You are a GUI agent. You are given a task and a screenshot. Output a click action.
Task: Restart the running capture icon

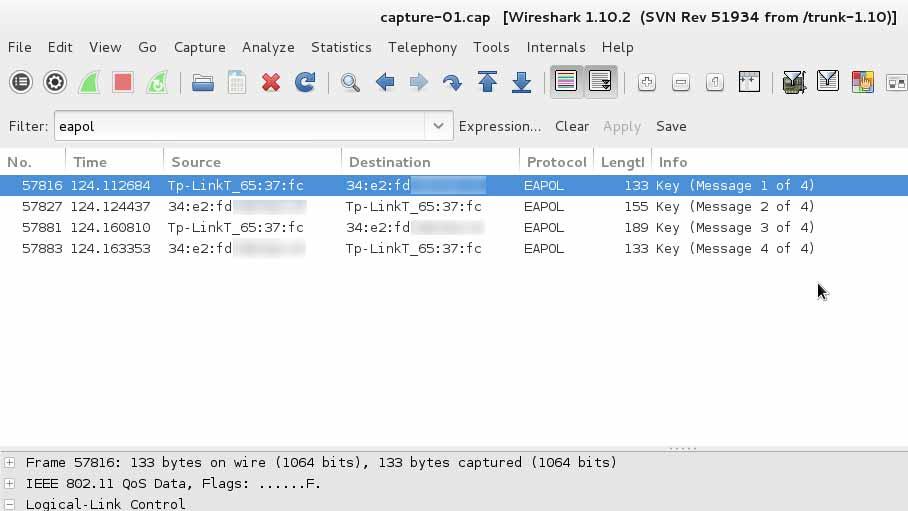[157, 82]
